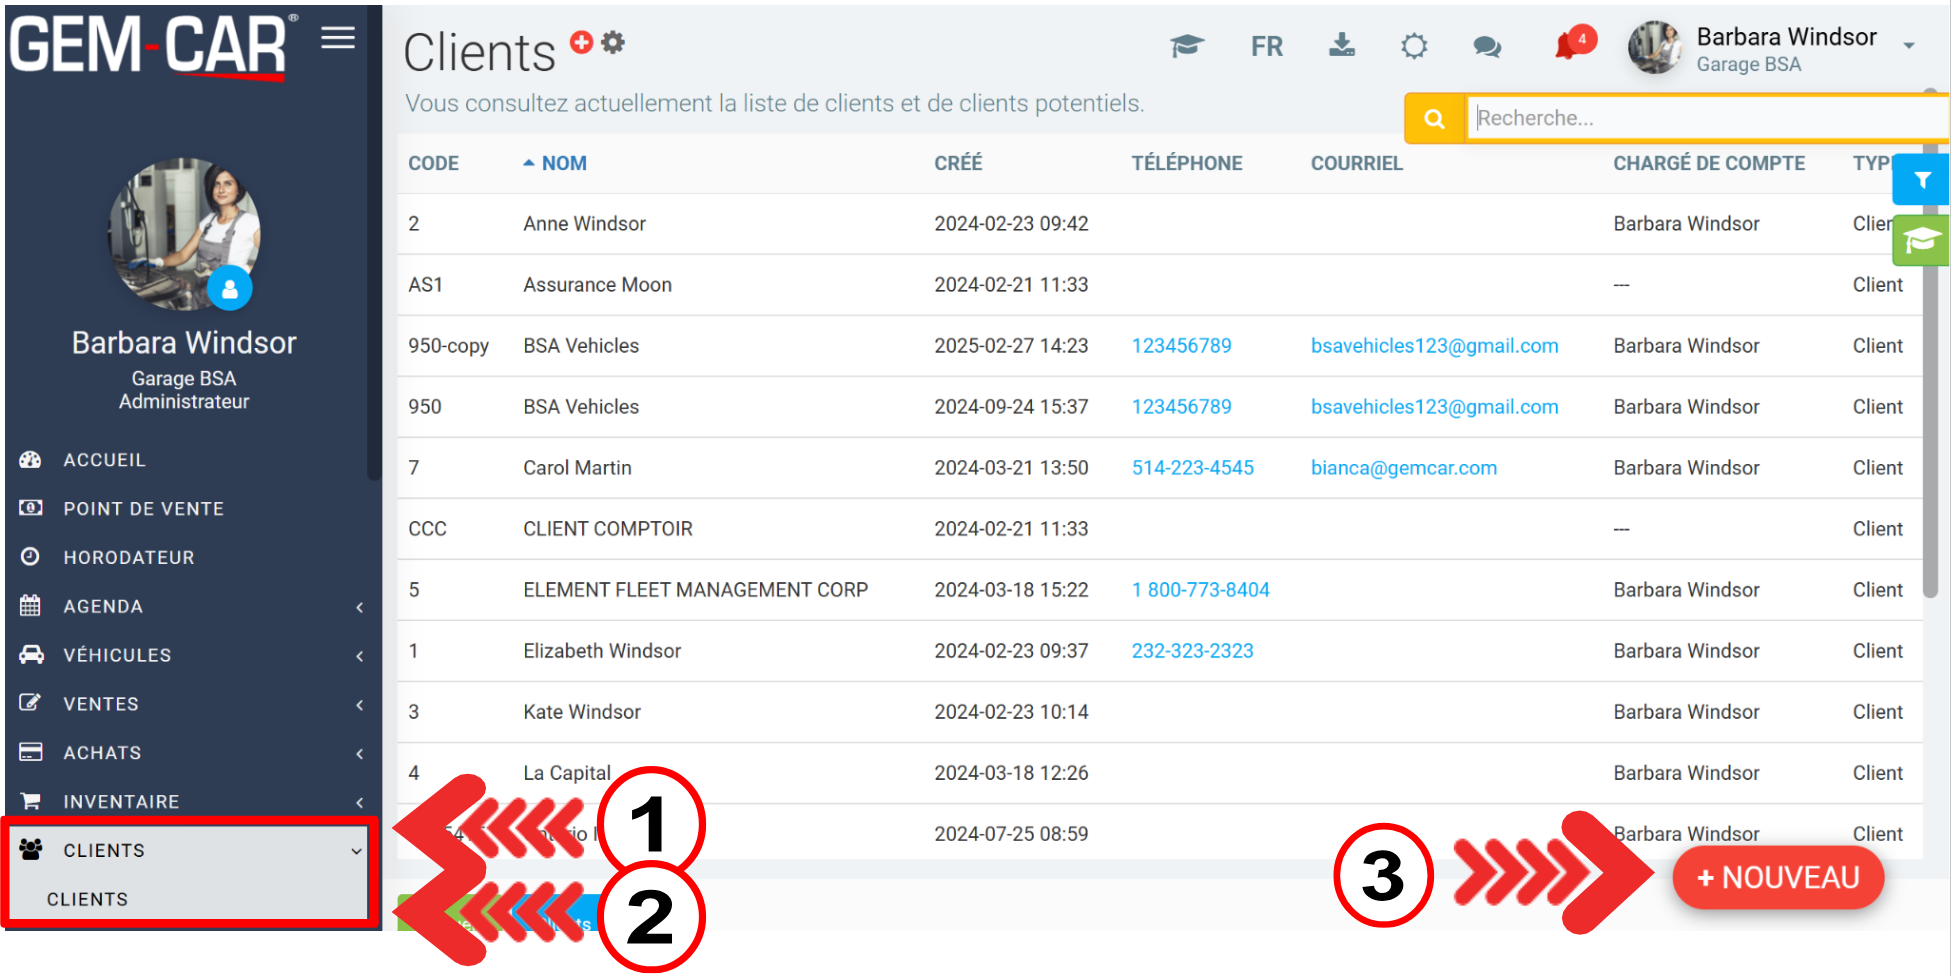The image size is (1951, 976).
Task: Open the graduation cap training icon in header
Action: [x=1186, y=46]
